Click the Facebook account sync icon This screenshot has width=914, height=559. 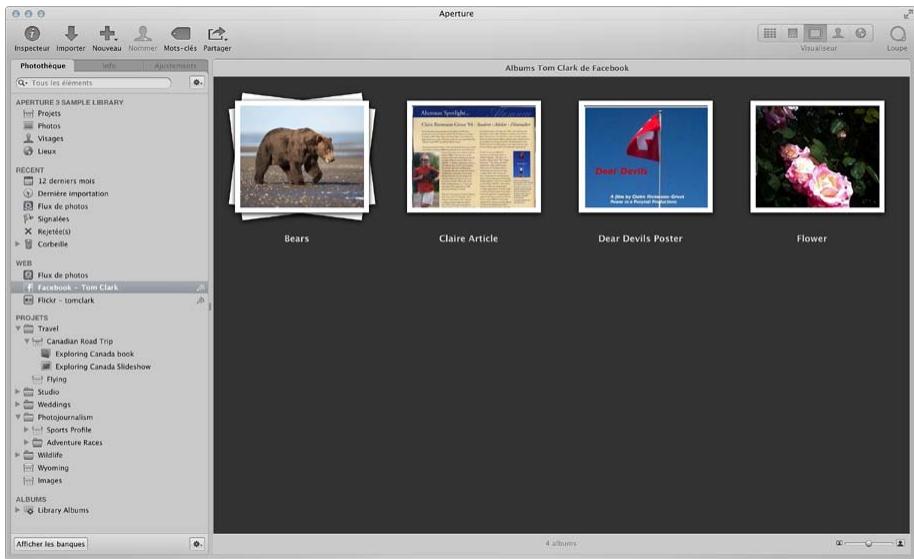click(201, 288)
